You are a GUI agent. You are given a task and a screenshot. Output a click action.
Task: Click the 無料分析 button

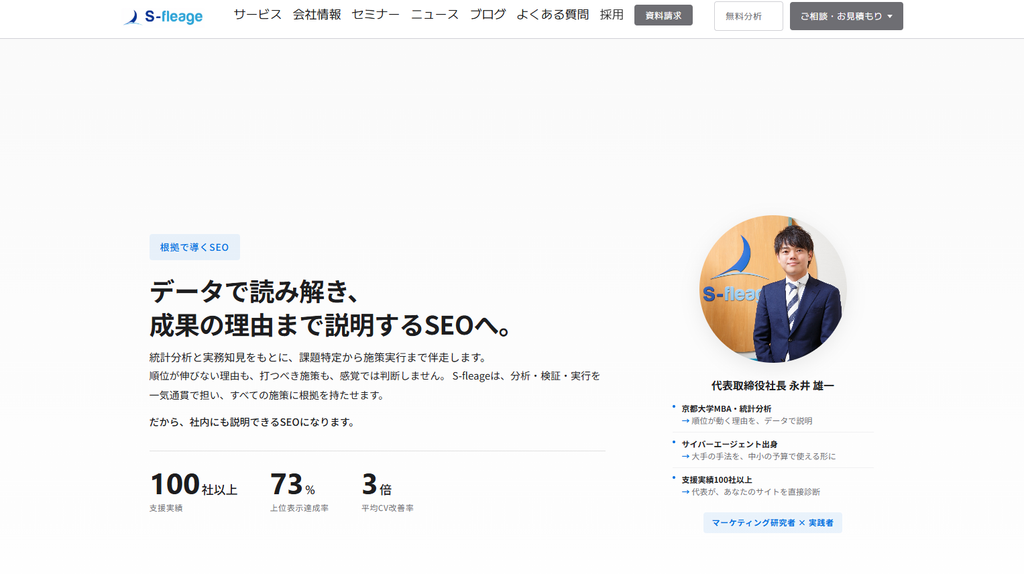coord(748,16)
